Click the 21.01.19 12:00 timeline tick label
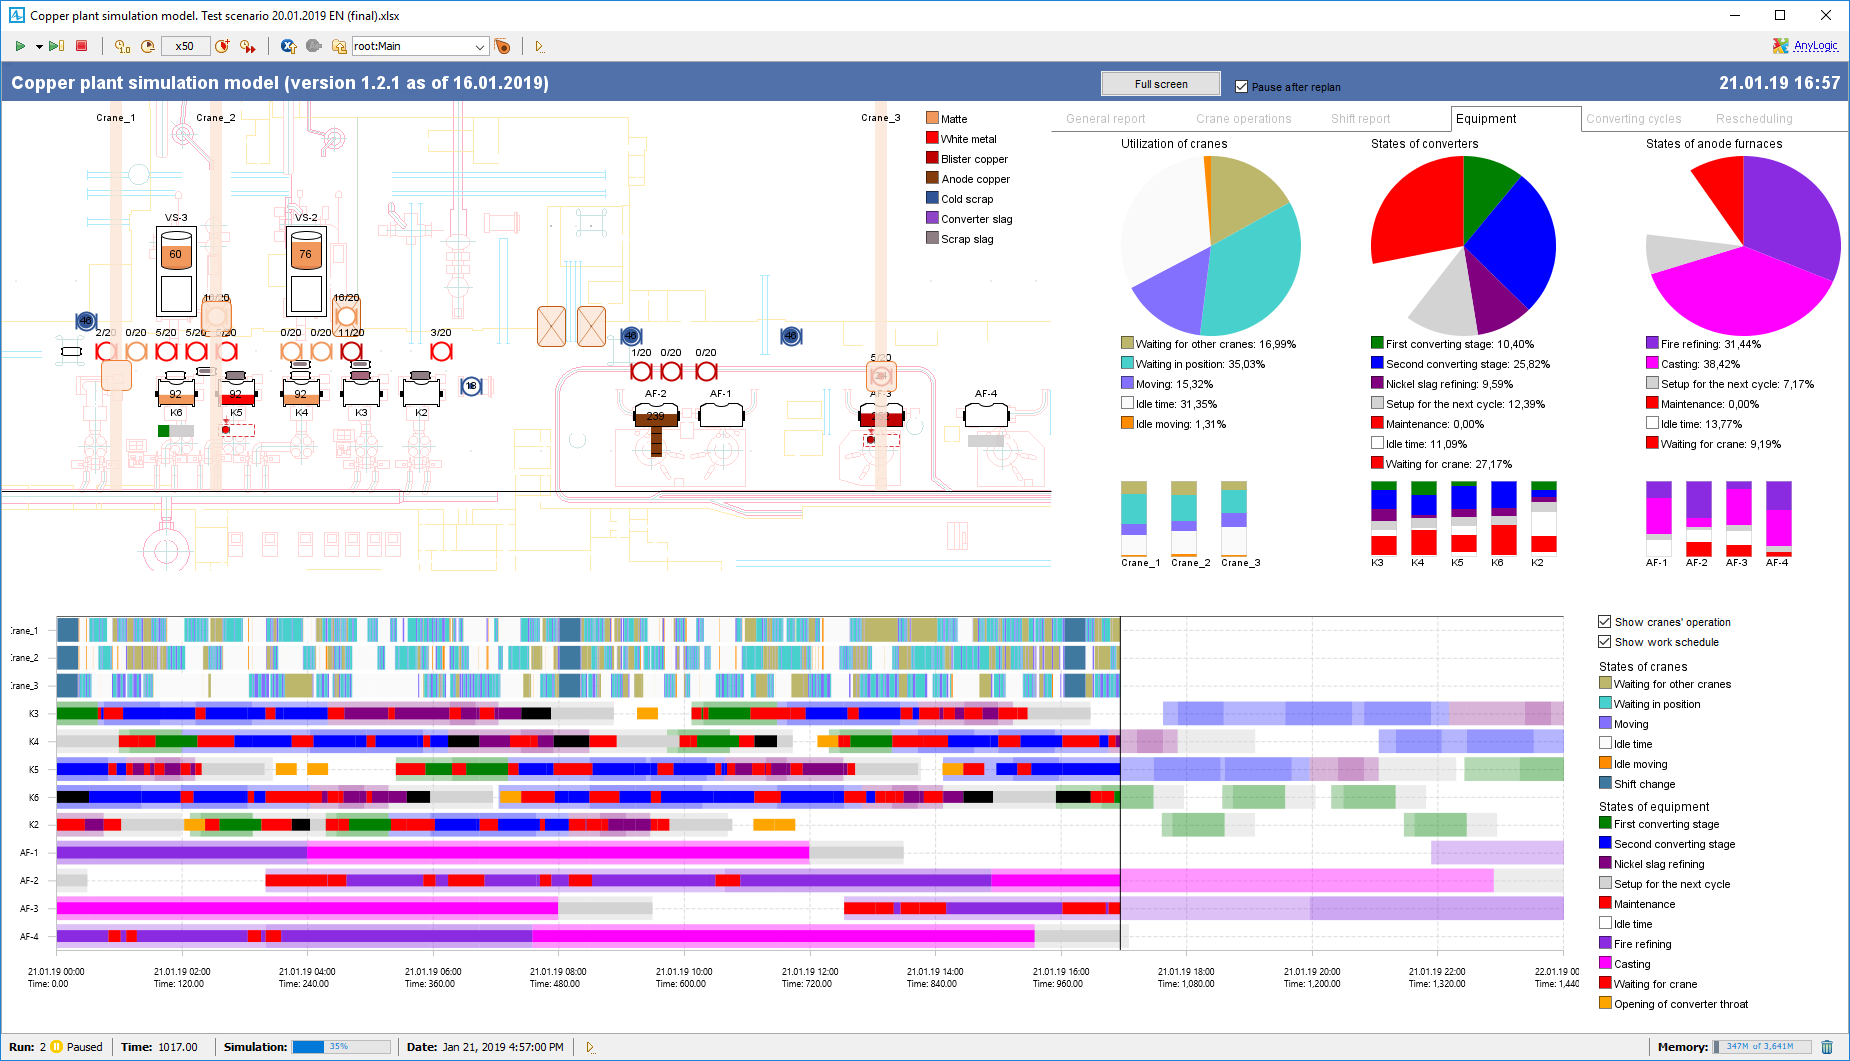Screen dimensions: 1850x1061 810,972
